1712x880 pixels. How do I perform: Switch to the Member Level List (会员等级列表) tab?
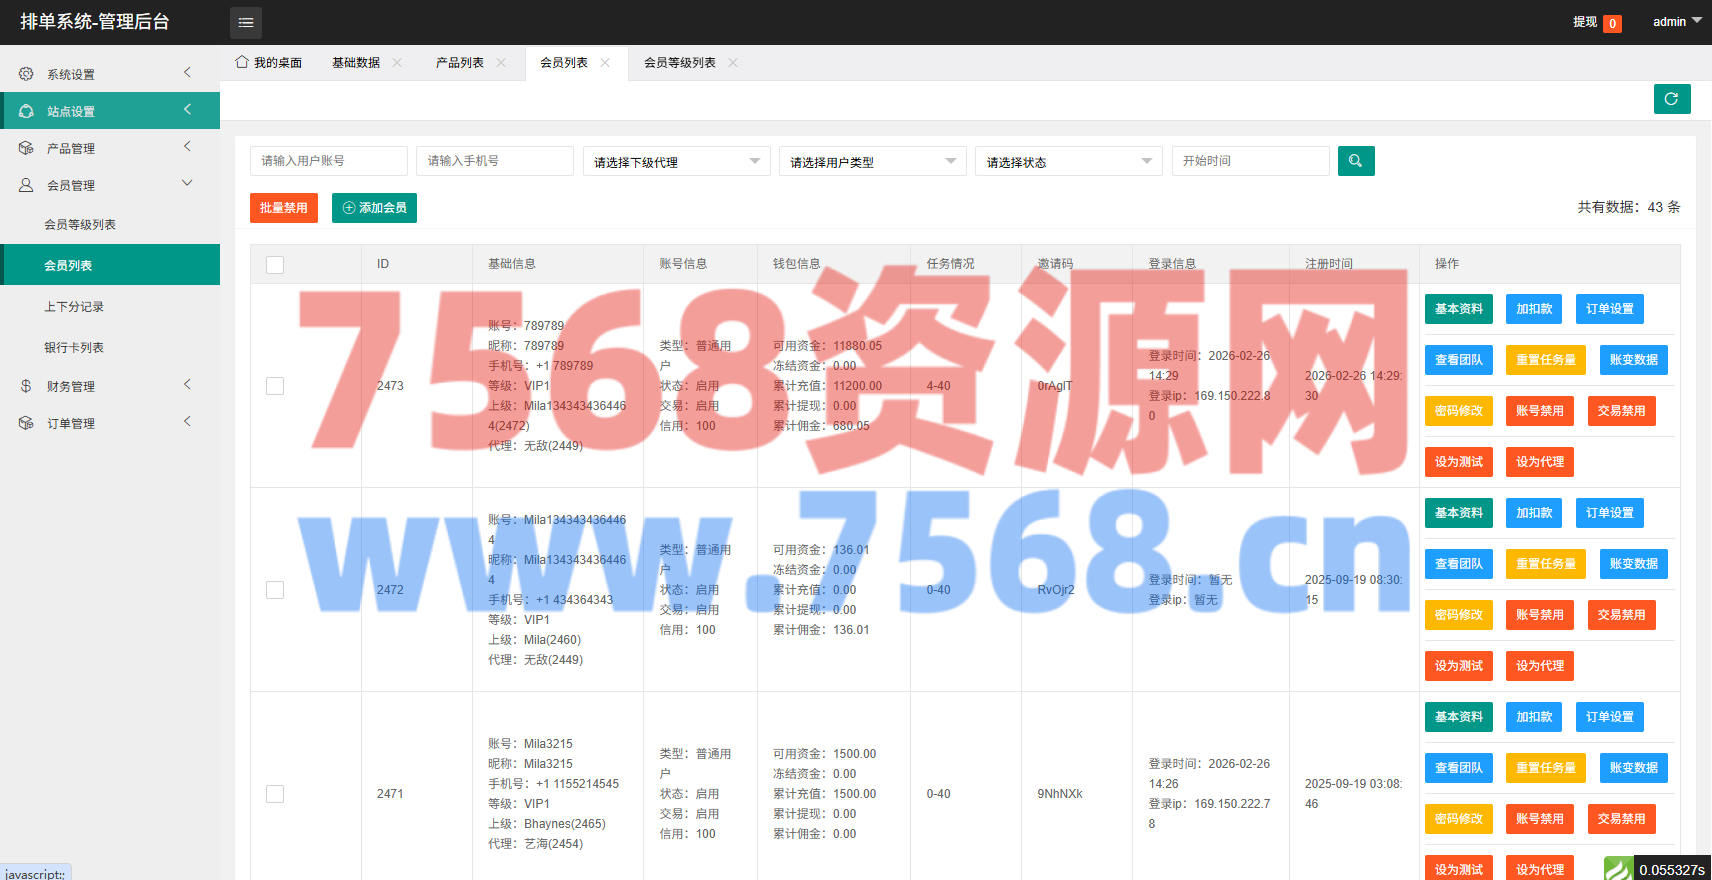(680, 63)
